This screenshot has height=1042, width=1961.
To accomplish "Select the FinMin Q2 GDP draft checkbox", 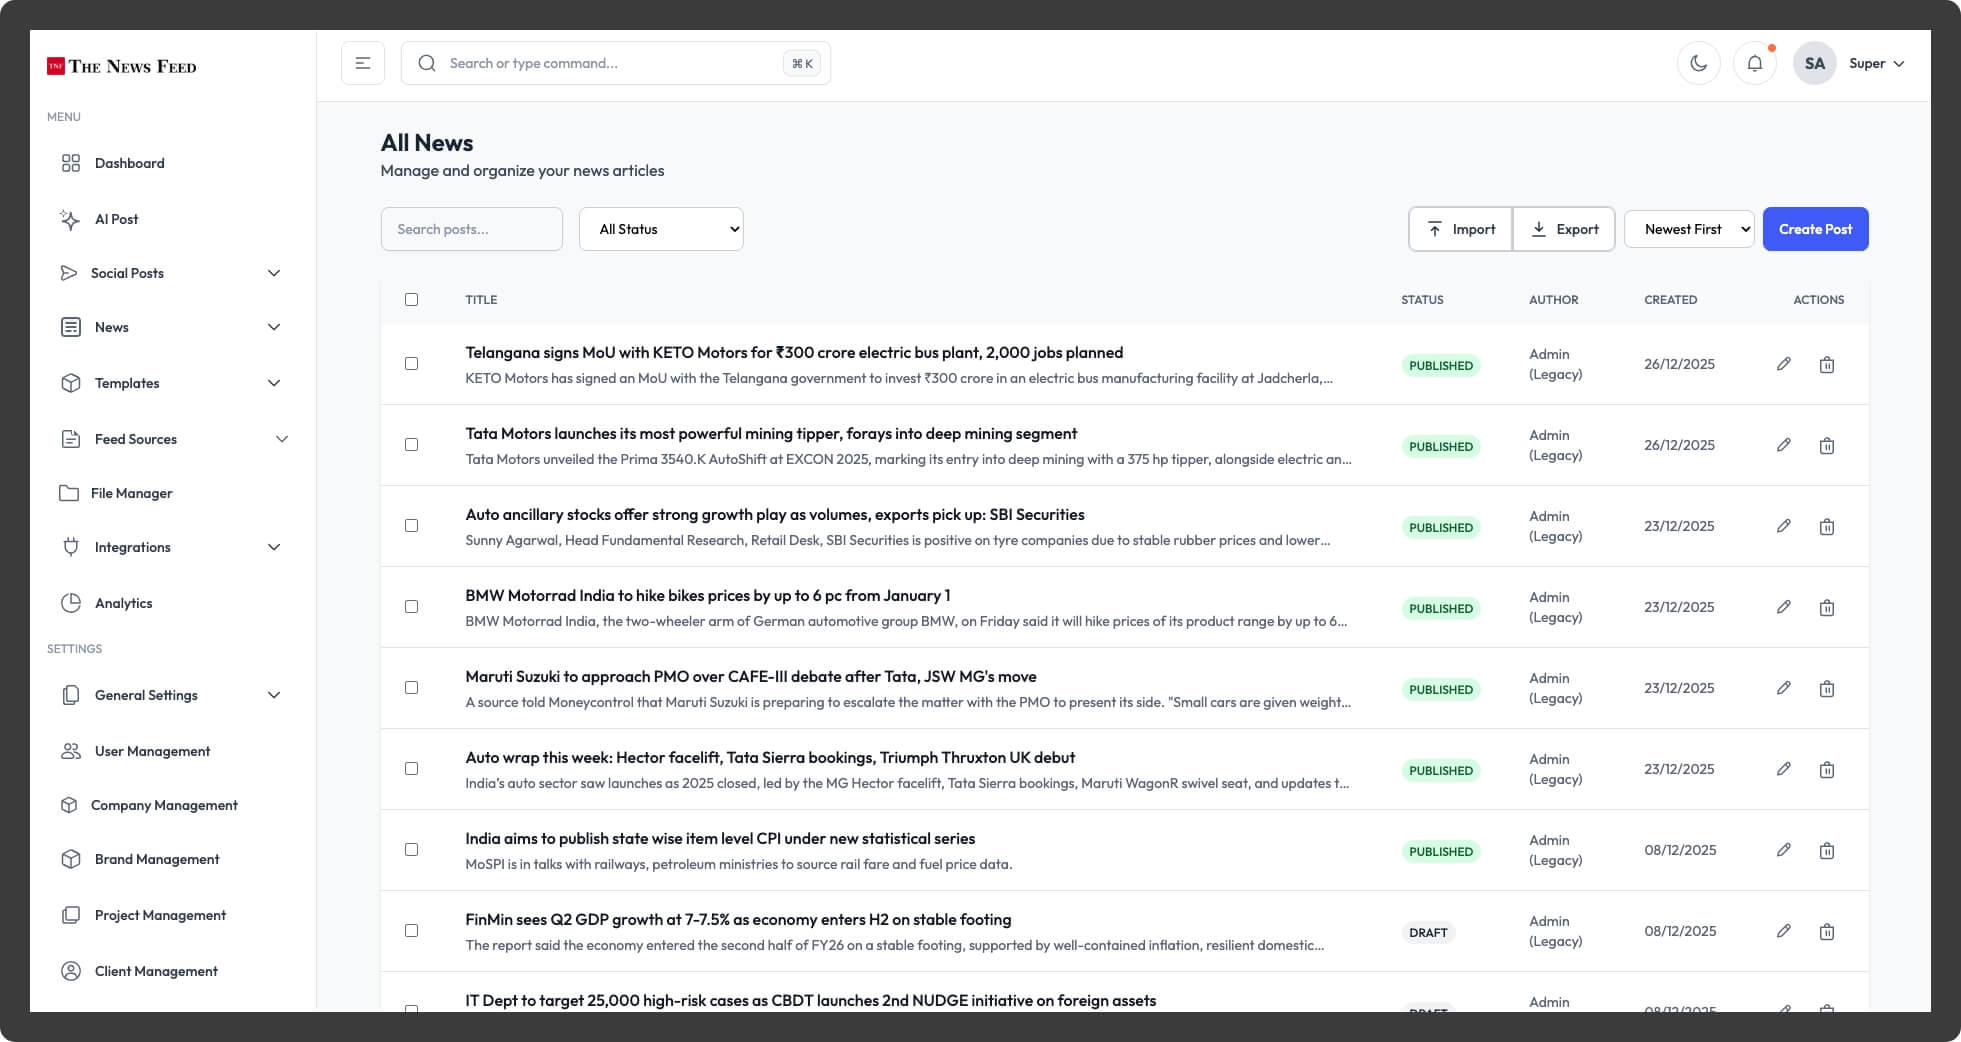I will [412, 930].
